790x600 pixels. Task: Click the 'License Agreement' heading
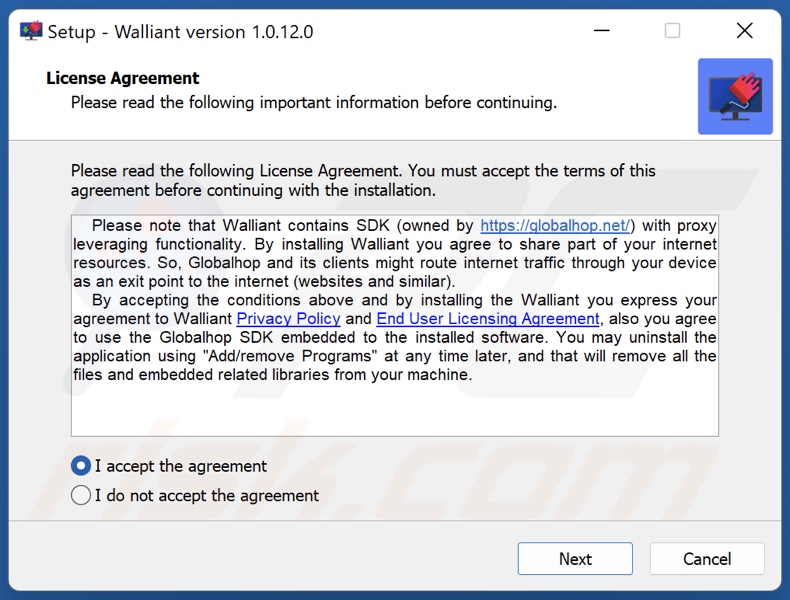(122, 78)
